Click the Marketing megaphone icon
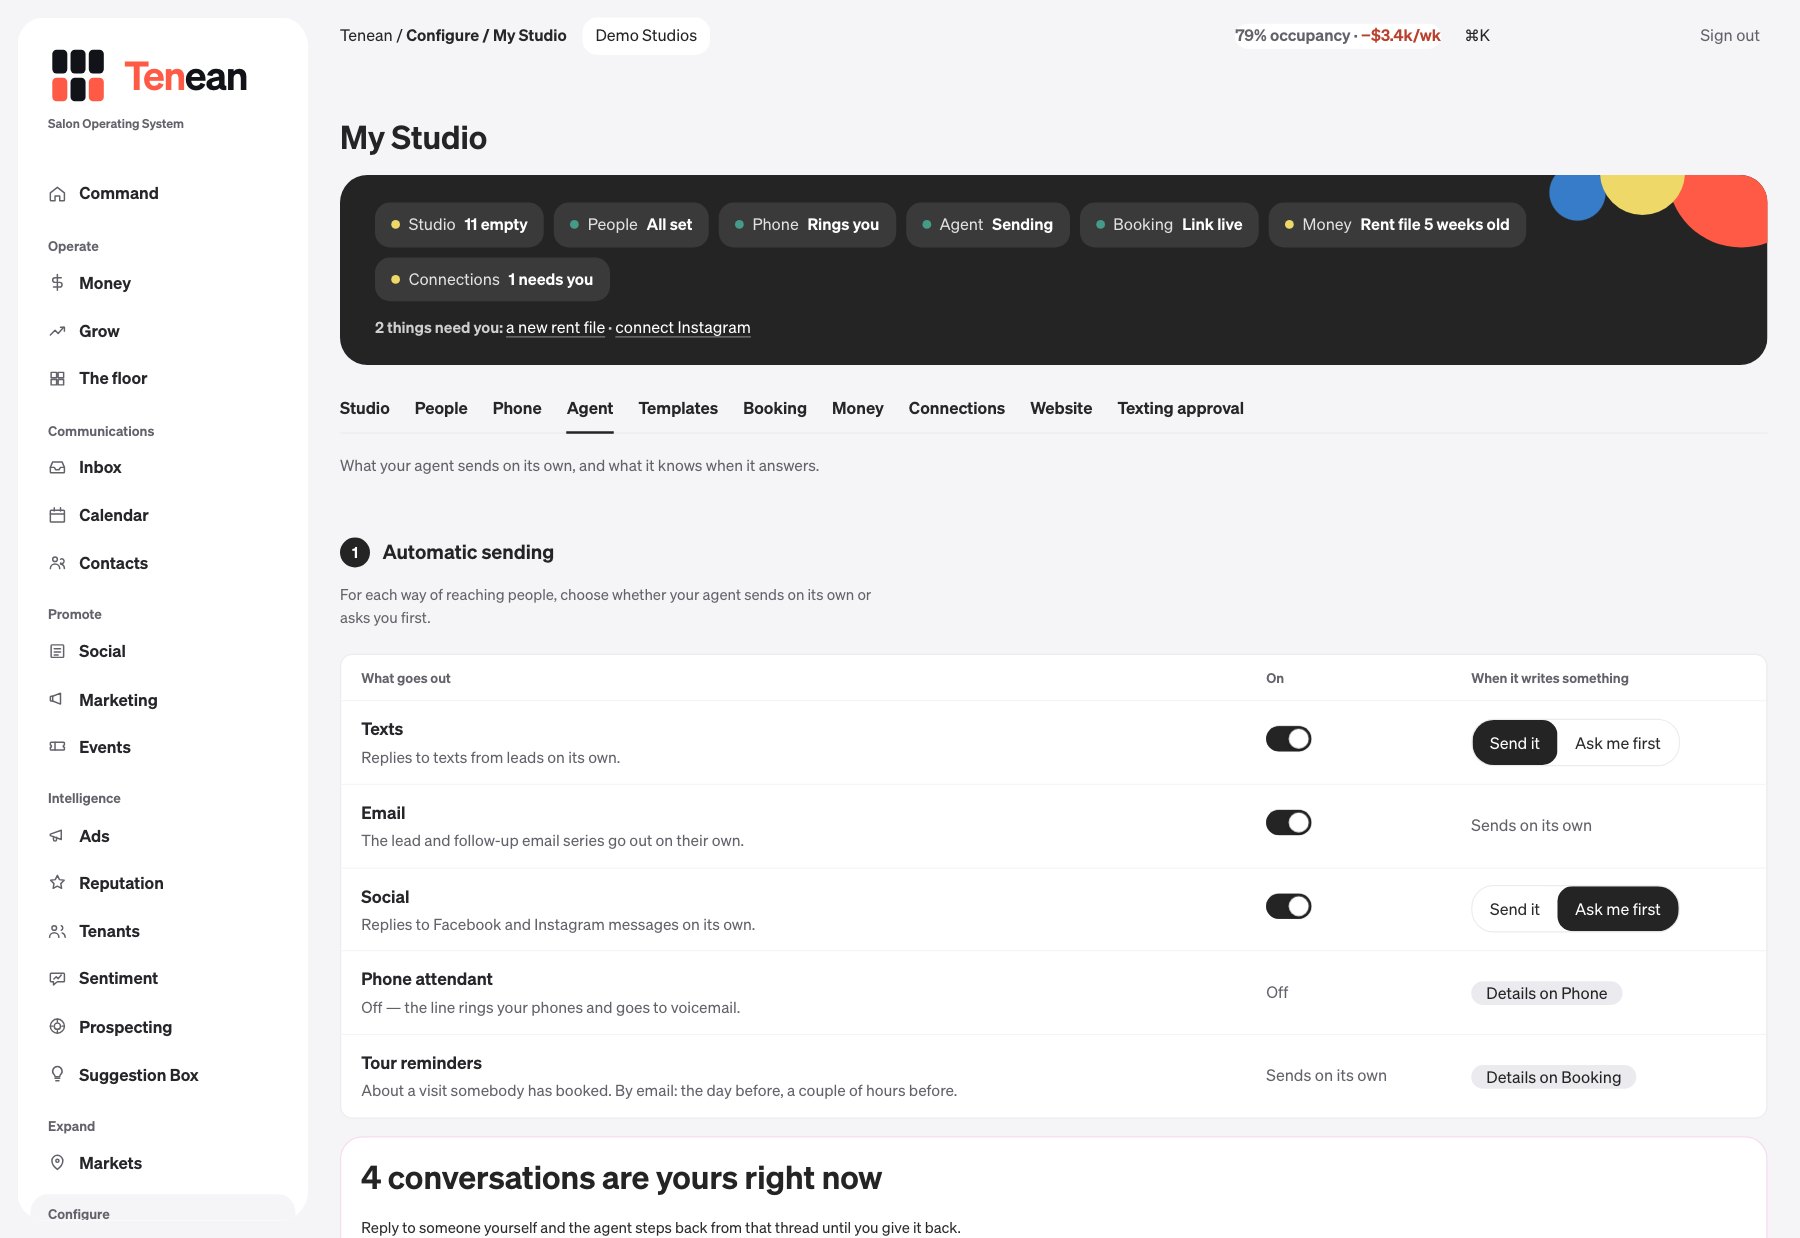The width and height of the screenshot is (1800, 1238). pyautogui.click(x=58, y=699)
